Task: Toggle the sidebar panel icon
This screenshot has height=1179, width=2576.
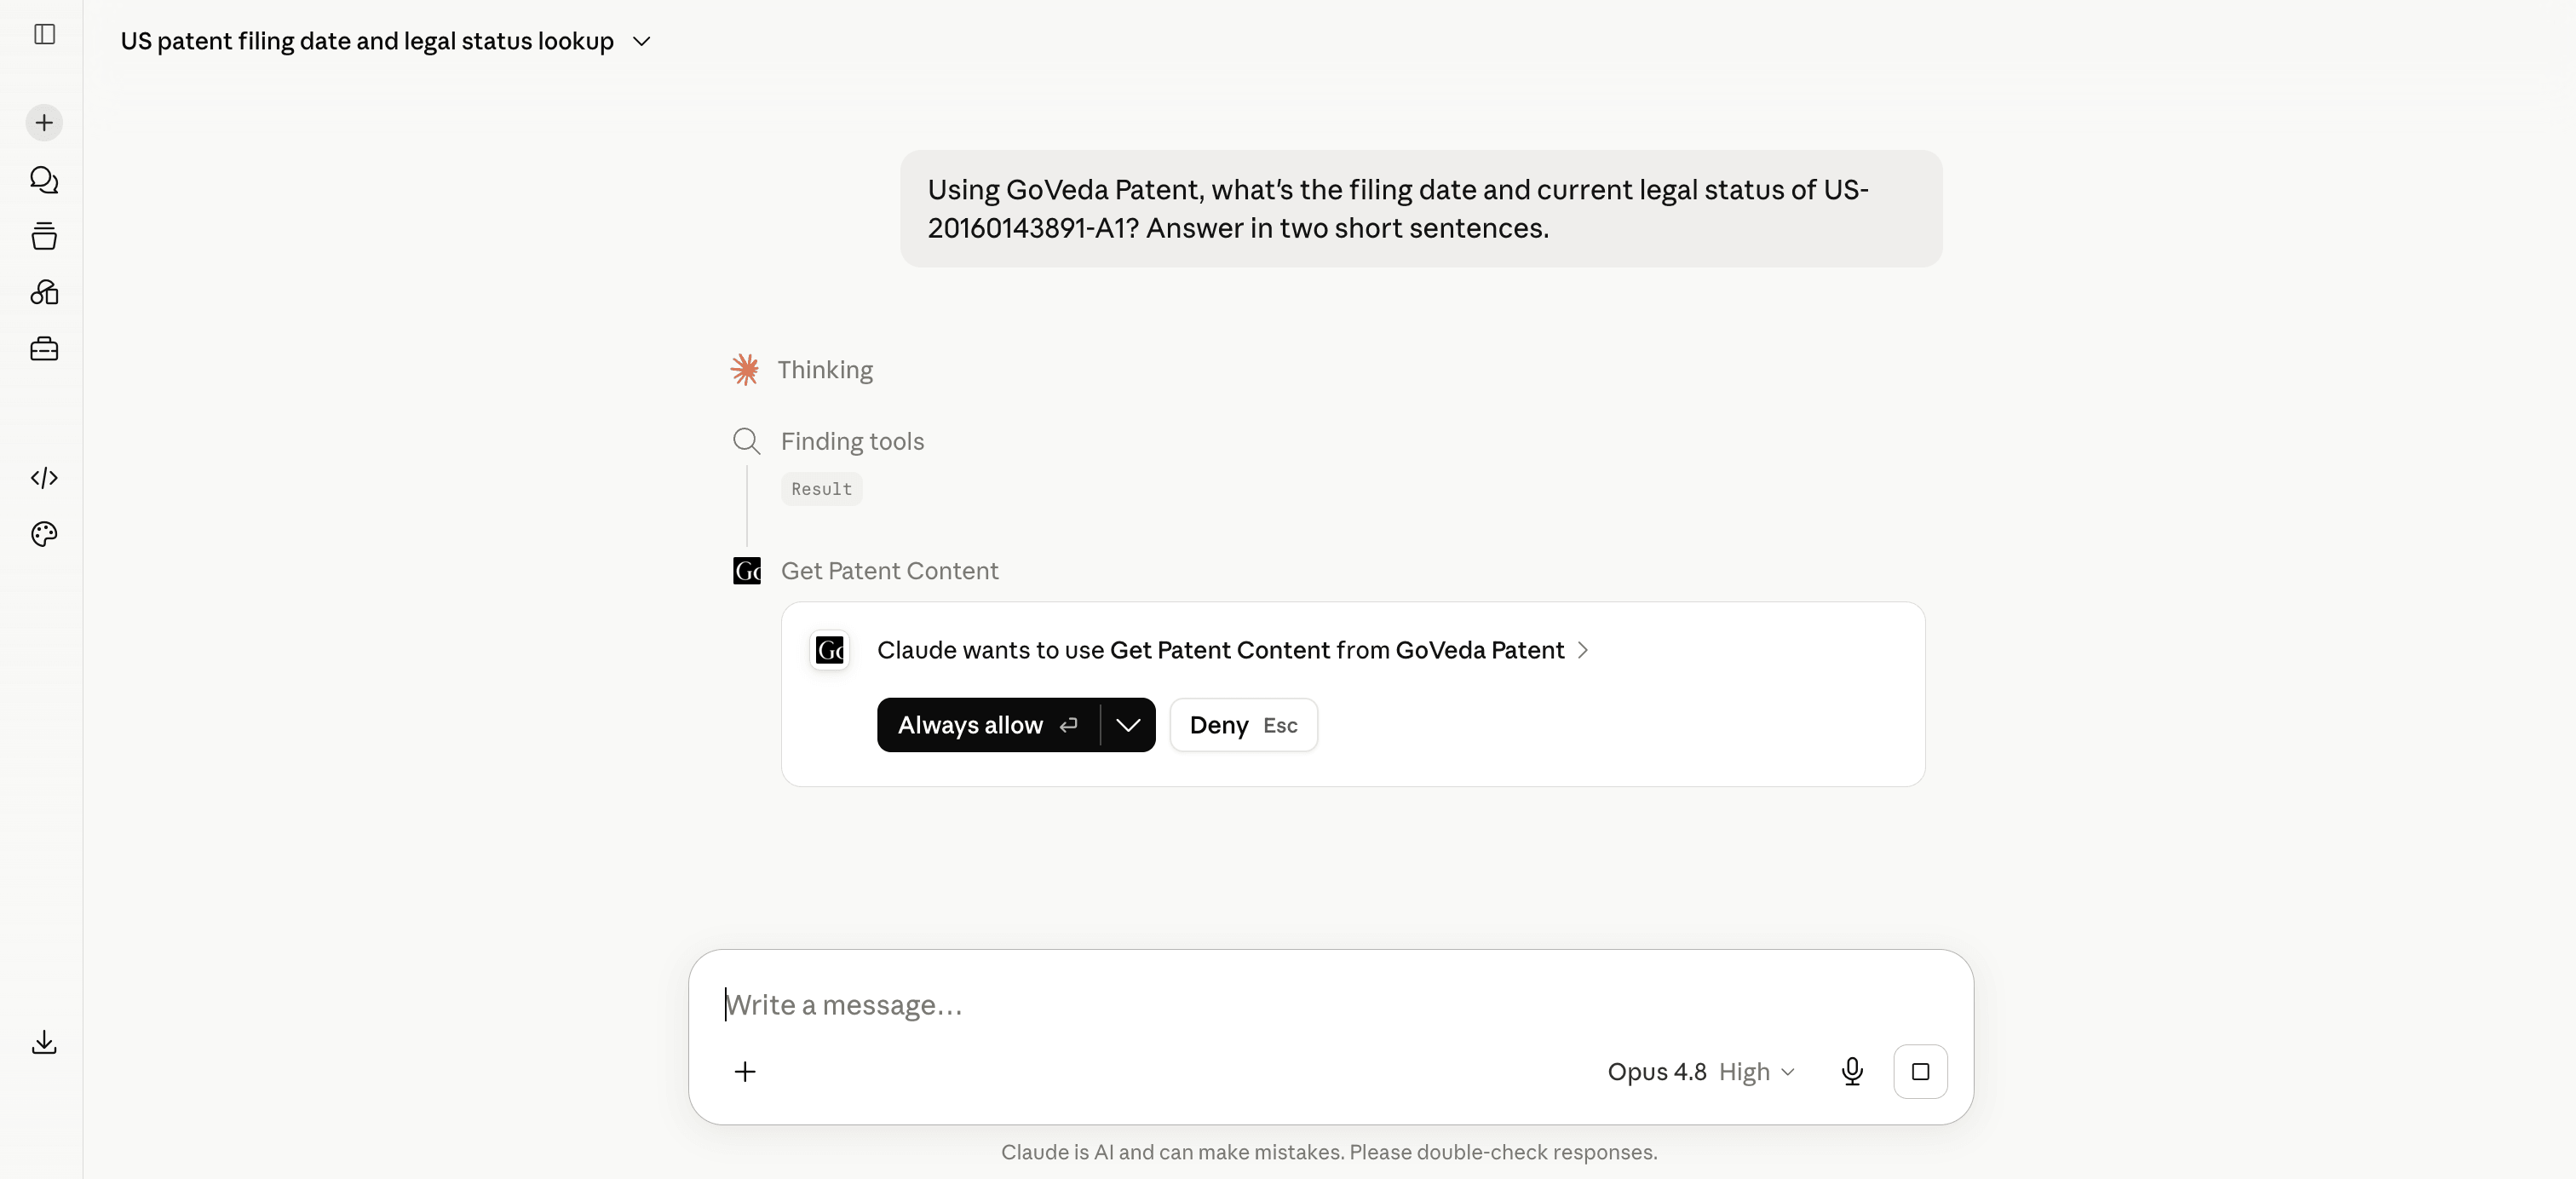Action: tap(44, 34)
